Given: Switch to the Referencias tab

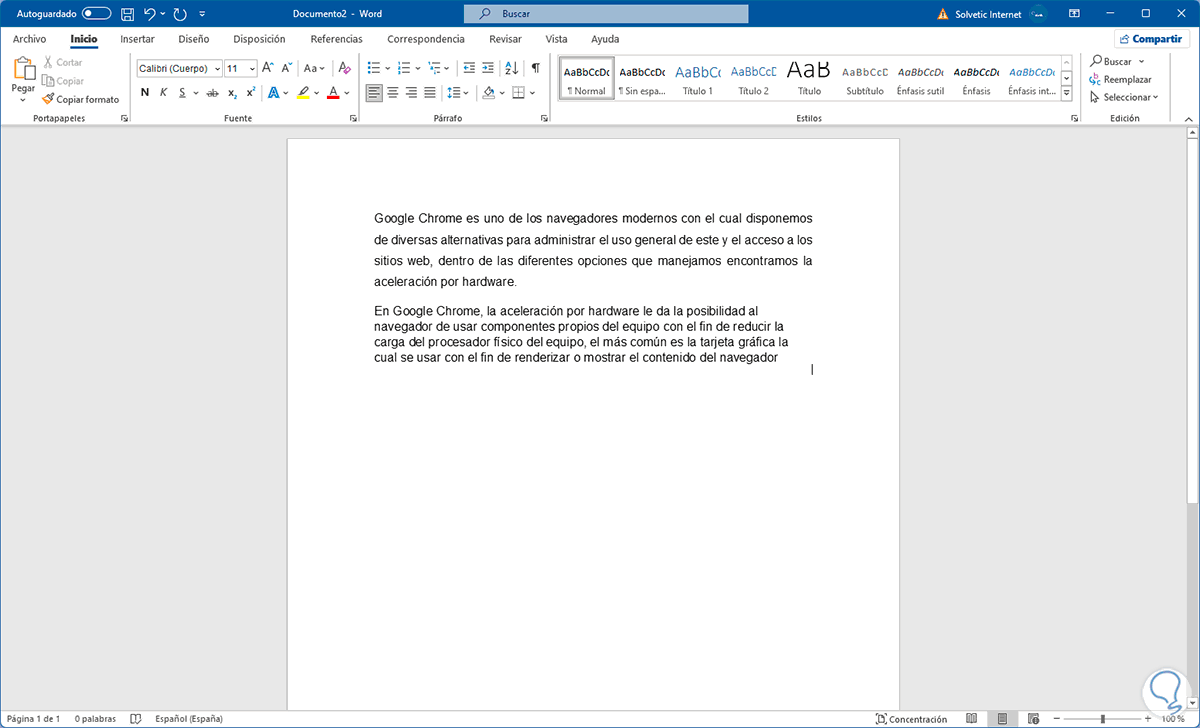Looking at the screenshot, I should (x=336, y=39).
